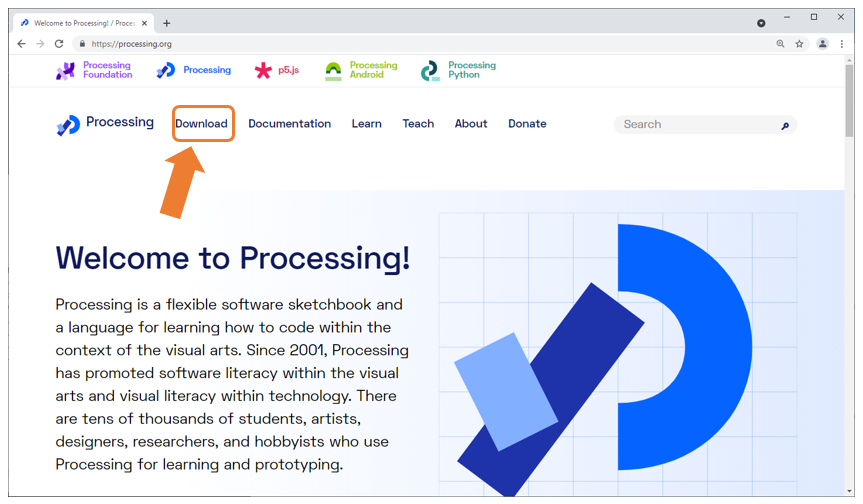The image size is (863, 504).
Task: Close the Welcome to Processing tab
Action: pyautogui.click(x=144, y=23)
